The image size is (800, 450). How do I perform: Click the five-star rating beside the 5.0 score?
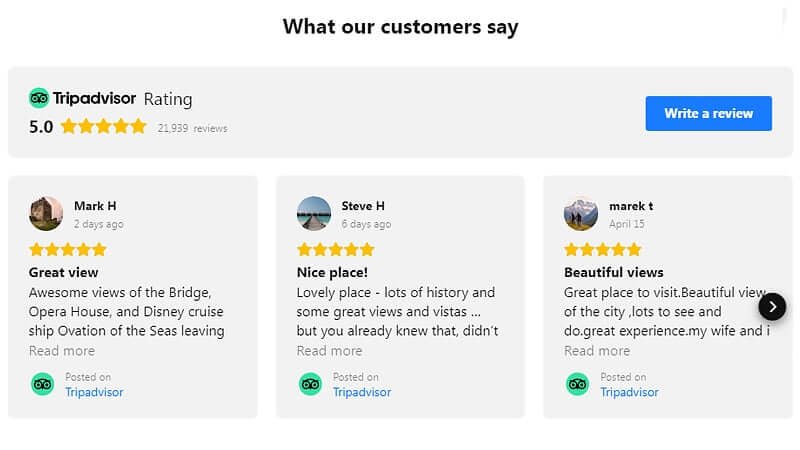pos(103,127)
